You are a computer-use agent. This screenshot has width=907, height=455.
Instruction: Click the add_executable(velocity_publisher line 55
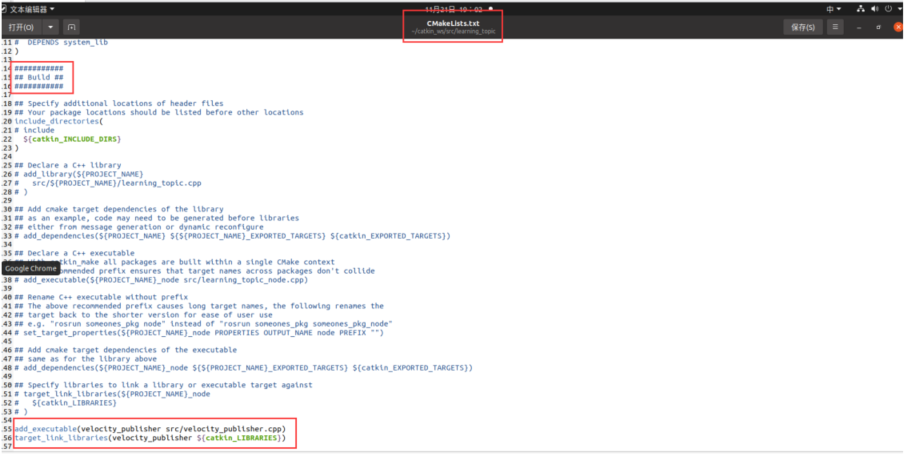[x=150, y=430]
